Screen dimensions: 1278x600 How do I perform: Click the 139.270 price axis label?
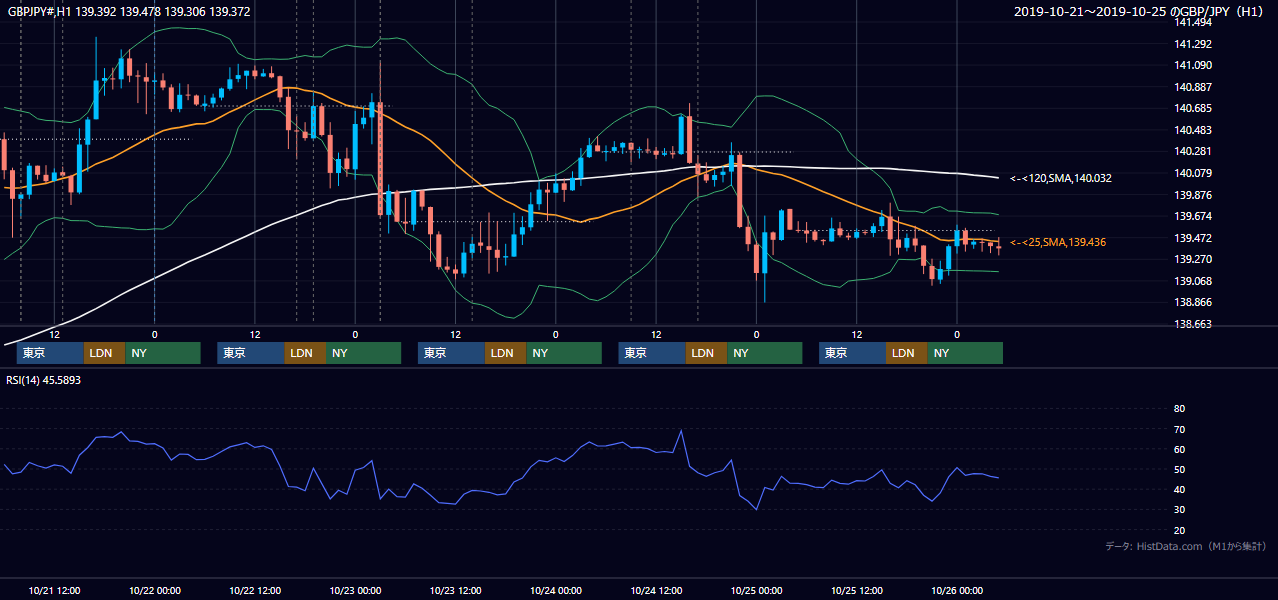pos(1193,259)
